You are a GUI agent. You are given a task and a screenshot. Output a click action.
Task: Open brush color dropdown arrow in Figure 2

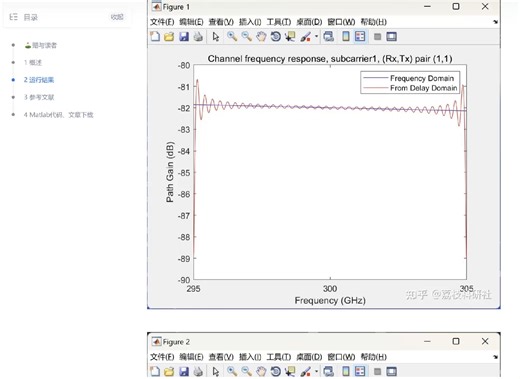click(316, 371)
